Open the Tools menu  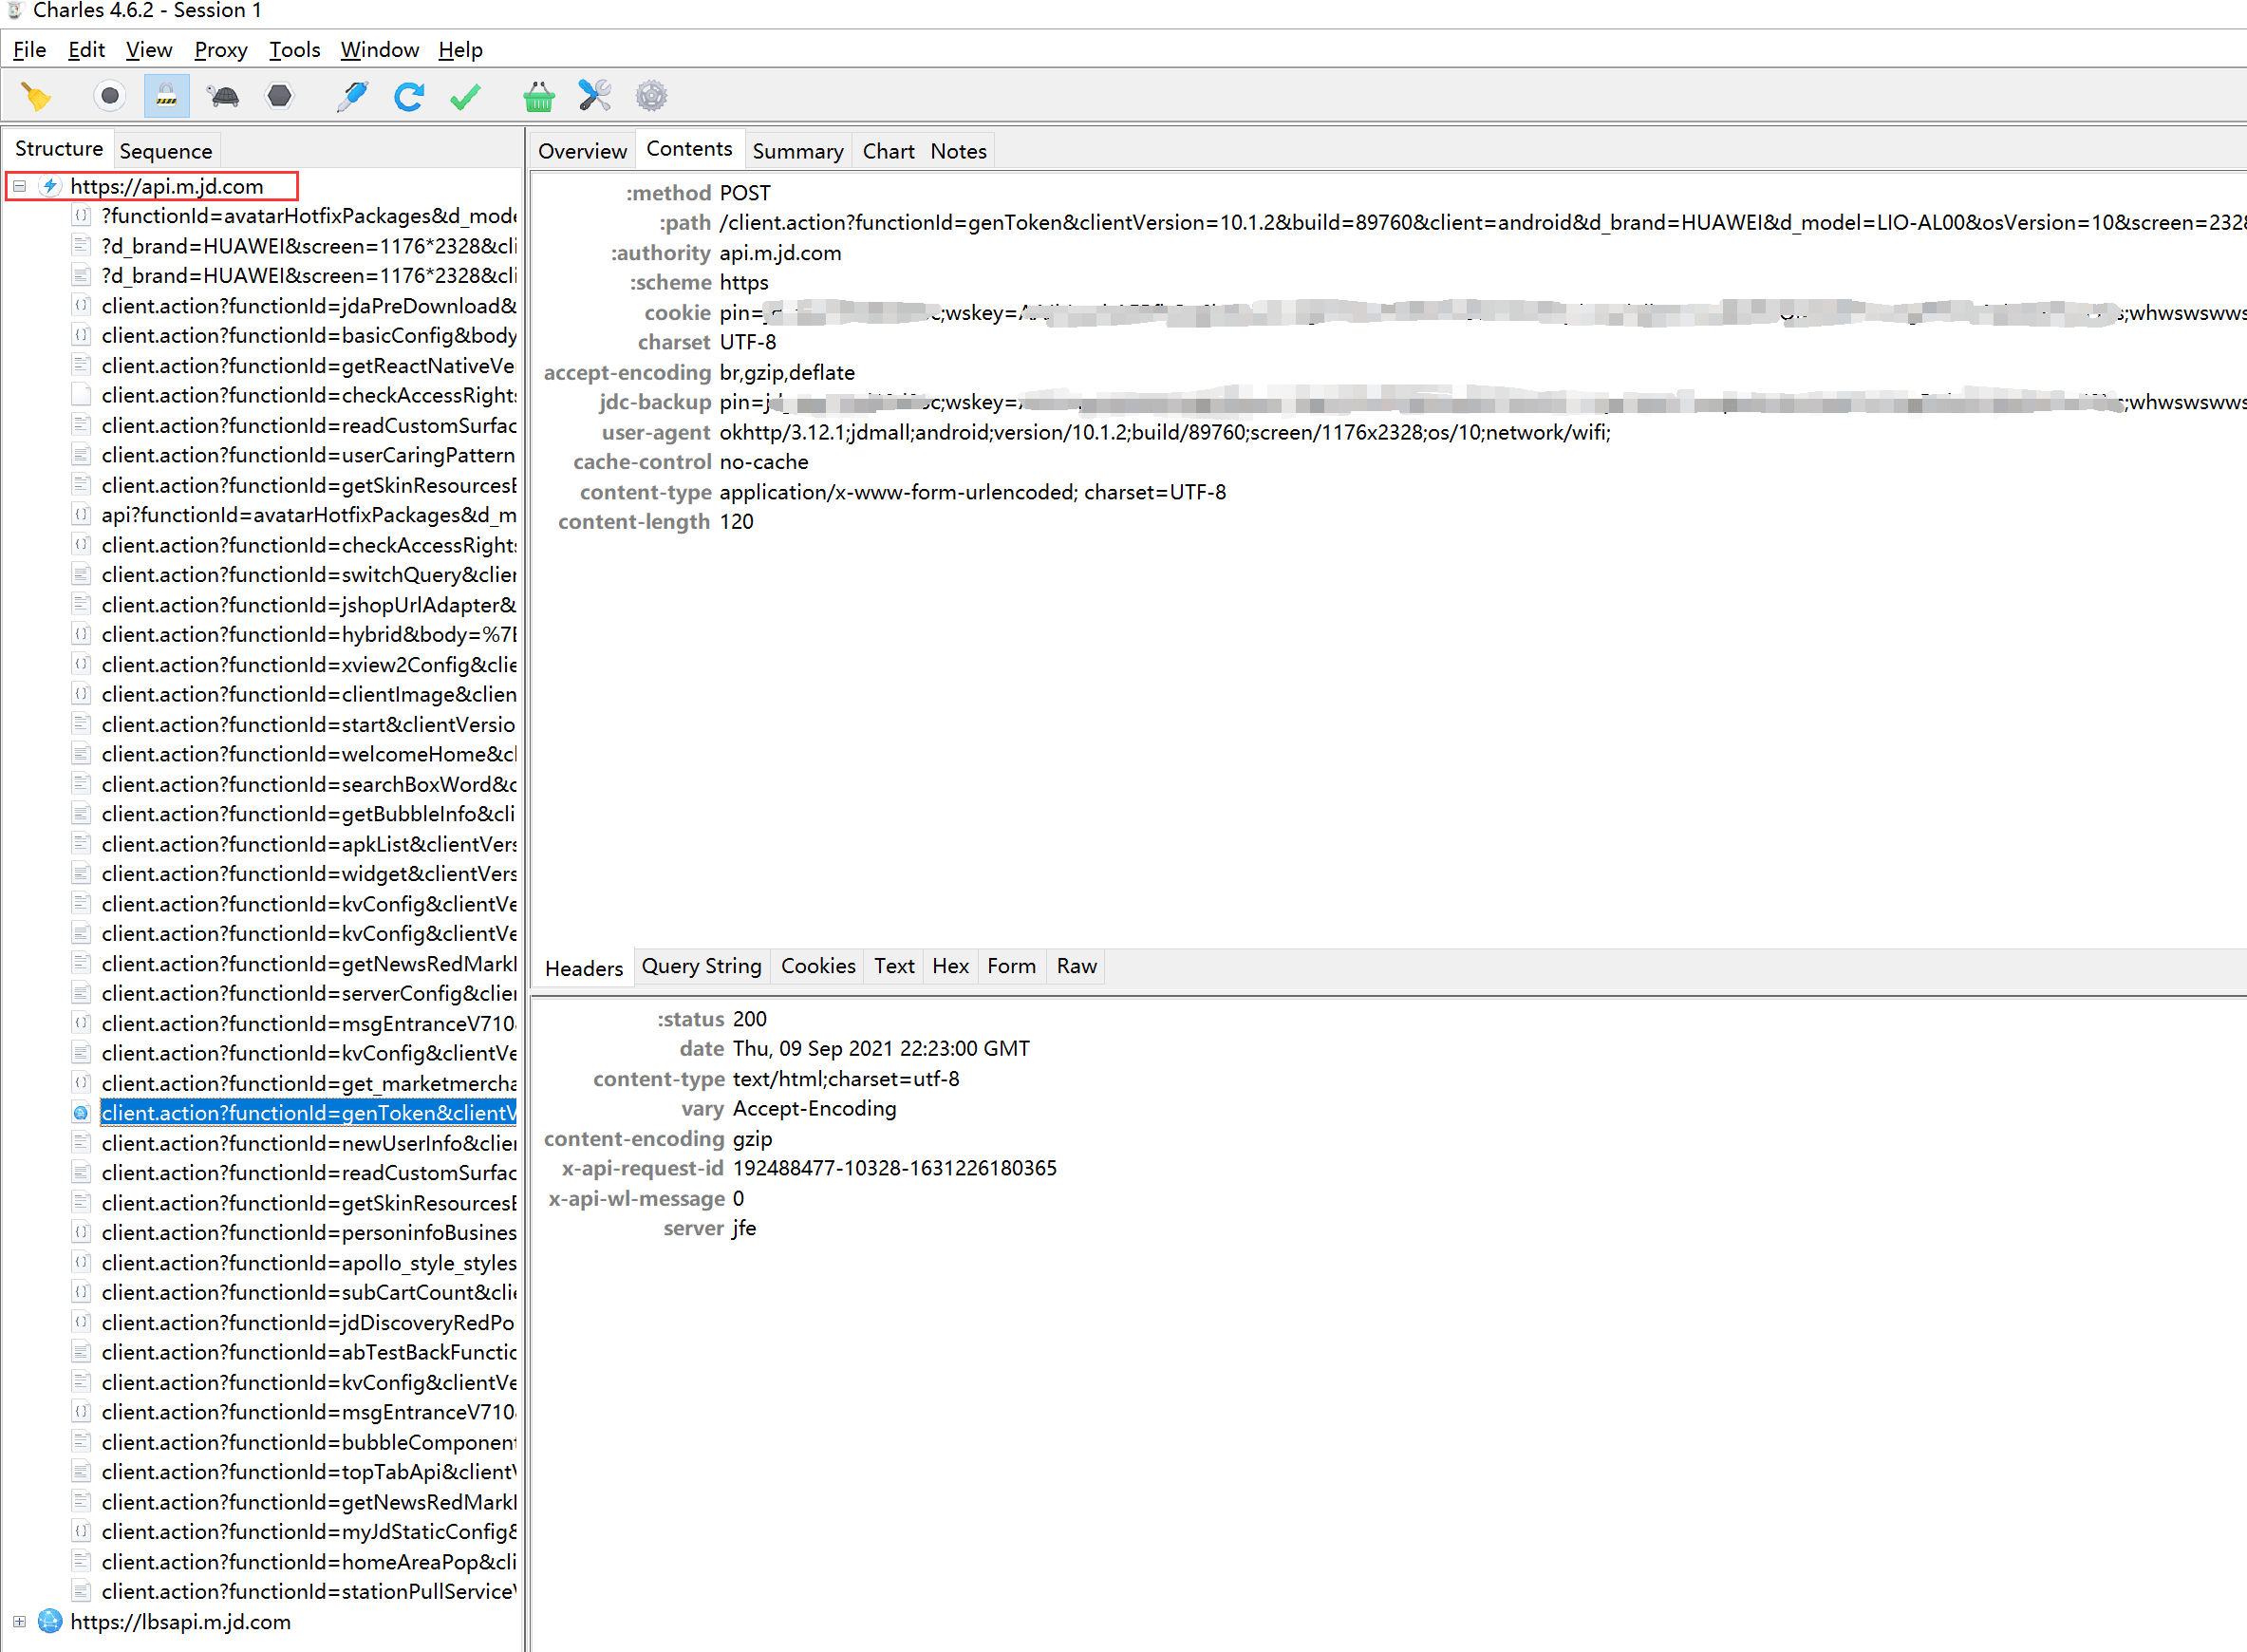(294, 49)
